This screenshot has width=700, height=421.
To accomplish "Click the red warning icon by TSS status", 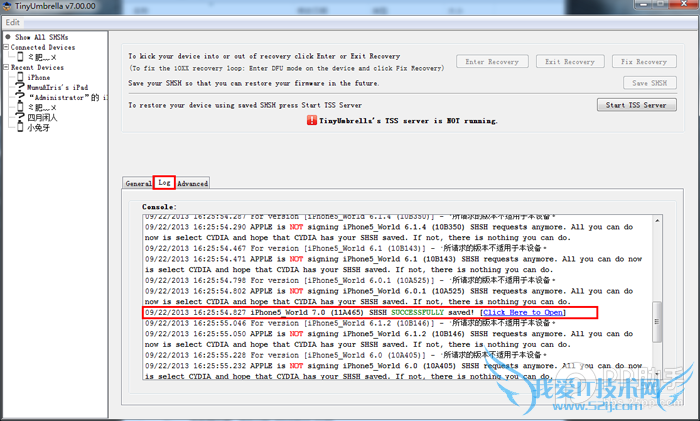I will (311, 120).
